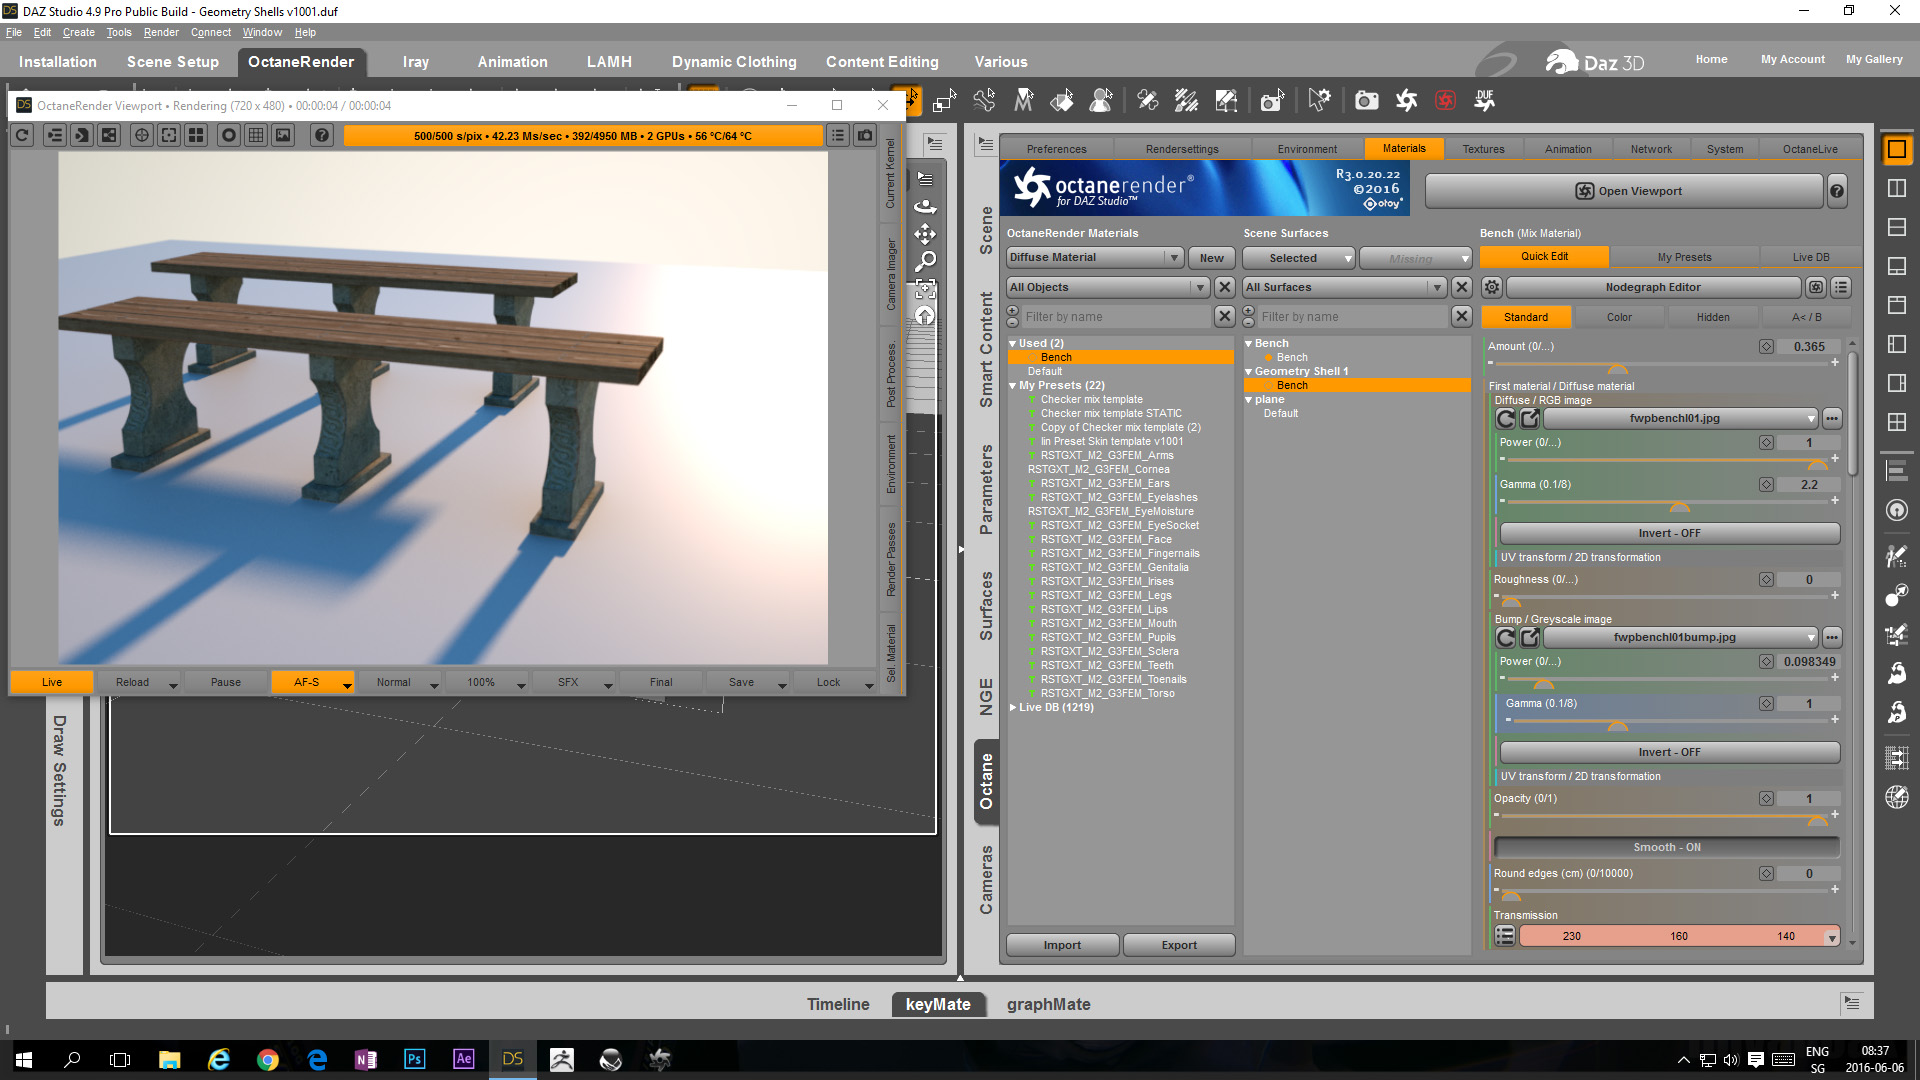
Task: Click the camera snapshot icon in viewport toolbar
Action: (x=865, y=135)
